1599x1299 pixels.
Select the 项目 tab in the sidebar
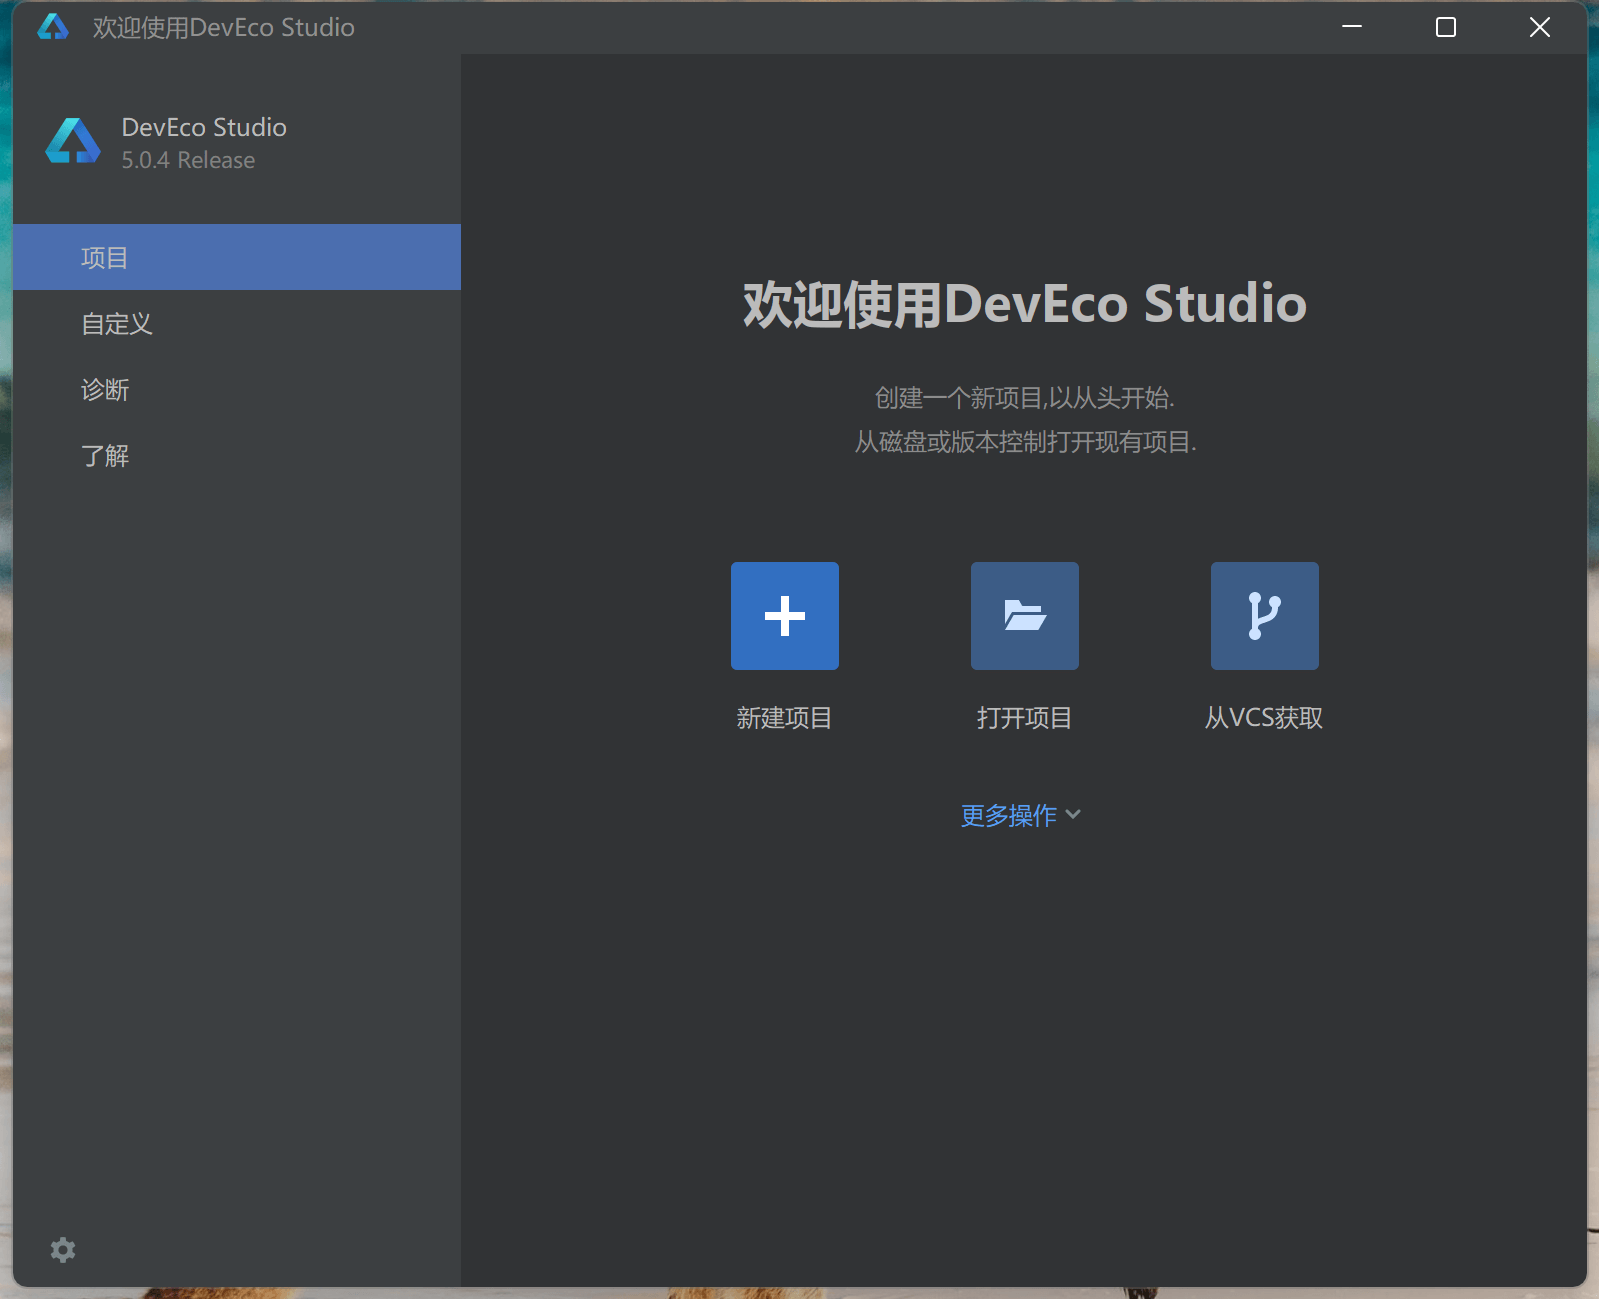(x=237, y=257)
